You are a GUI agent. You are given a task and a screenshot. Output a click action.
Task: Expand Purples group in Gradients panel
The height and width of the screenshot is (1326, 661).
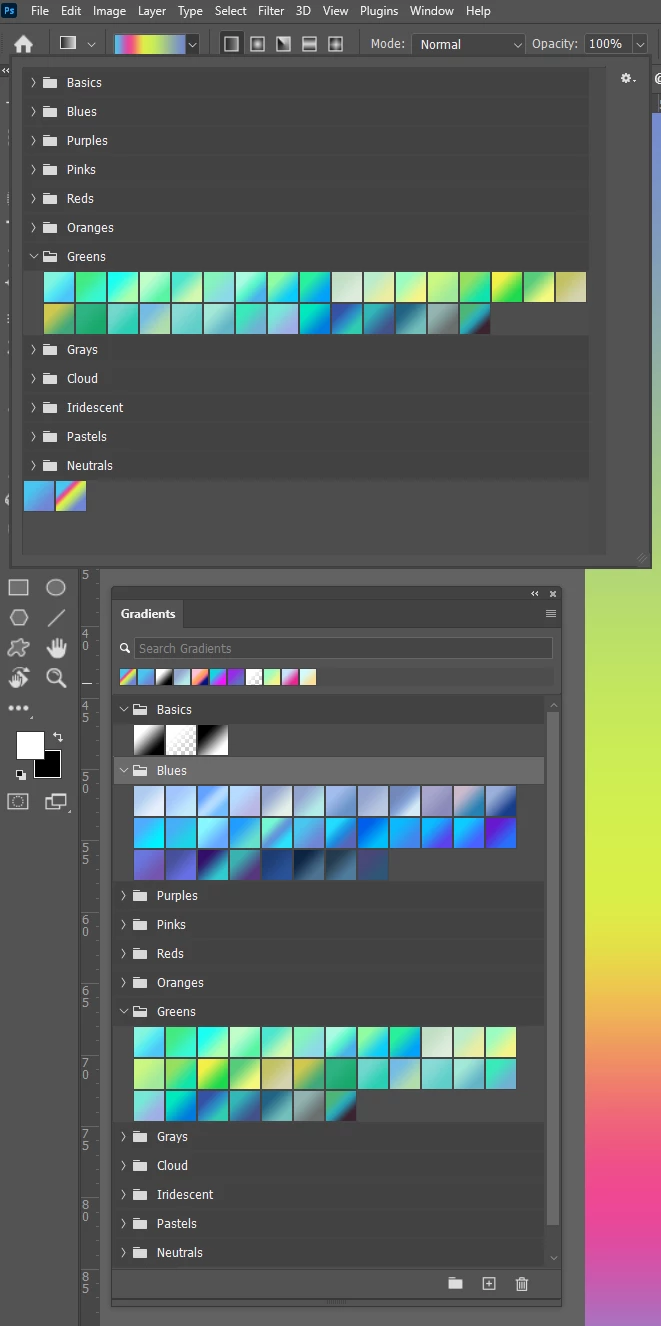pyautogui.click(x=124, y=895)
